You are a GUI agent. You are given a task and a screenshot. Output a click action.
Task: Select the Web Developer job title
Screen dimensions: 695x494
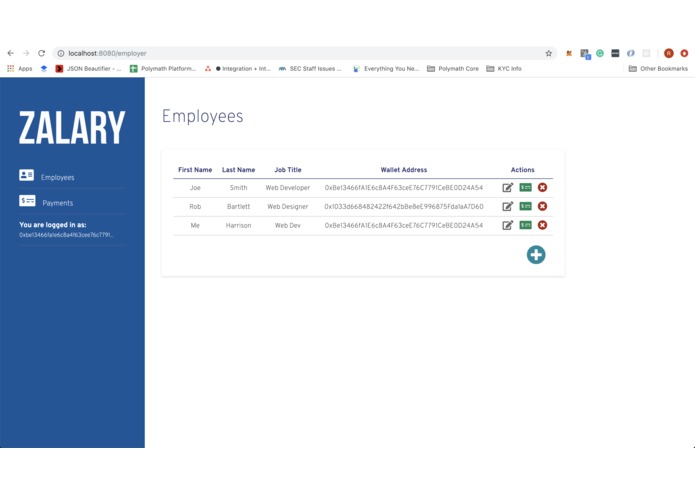288,188
